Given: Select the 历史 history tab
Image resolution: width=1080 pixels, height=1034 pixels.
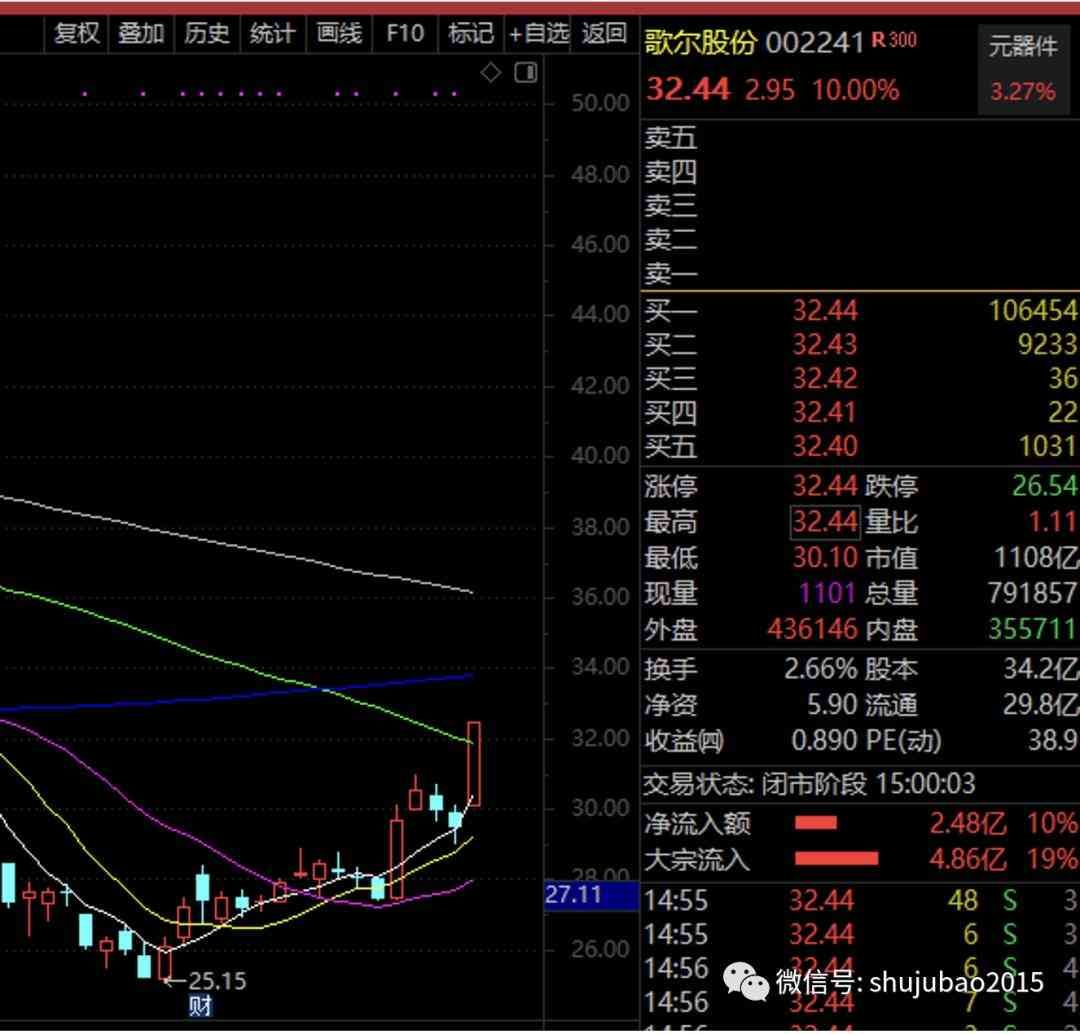Looking at the screenshot, I should point(207,34).
